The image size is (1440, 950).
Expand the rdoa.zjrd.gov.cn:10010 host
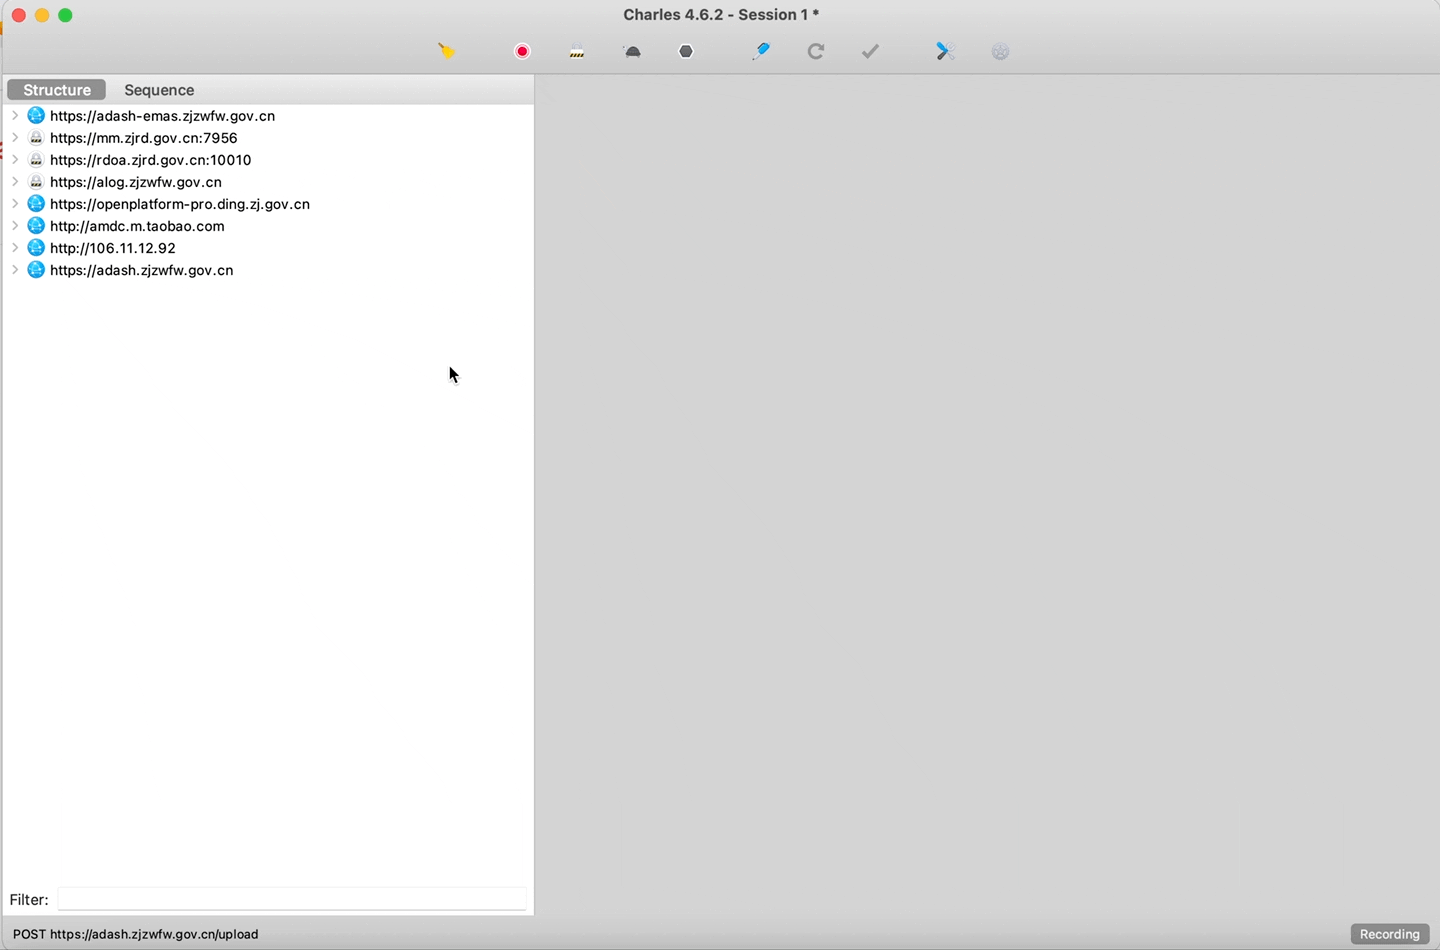15,160
